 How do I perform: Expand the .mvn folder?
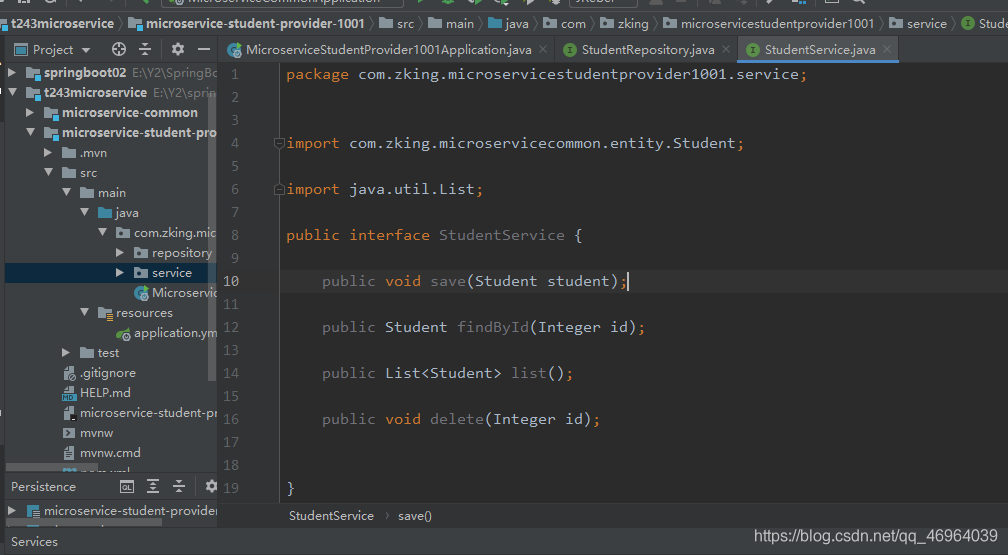click(x=48, y=152)
